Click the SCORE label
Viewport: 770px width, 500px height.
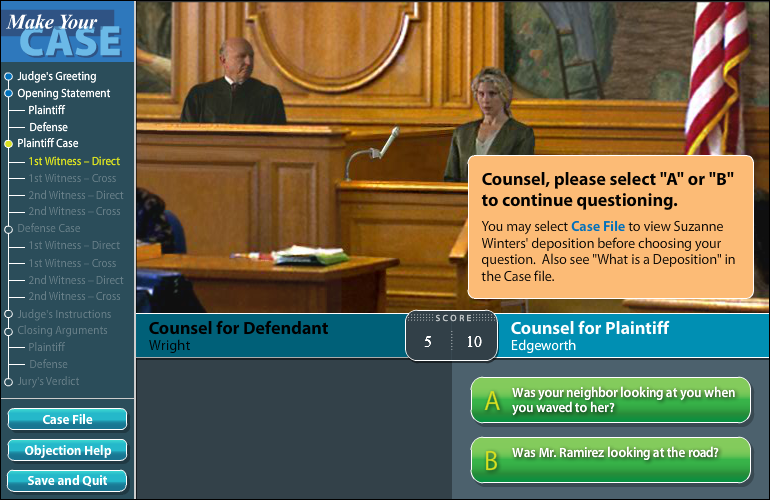pyautogui.click(x=453, y=318)
